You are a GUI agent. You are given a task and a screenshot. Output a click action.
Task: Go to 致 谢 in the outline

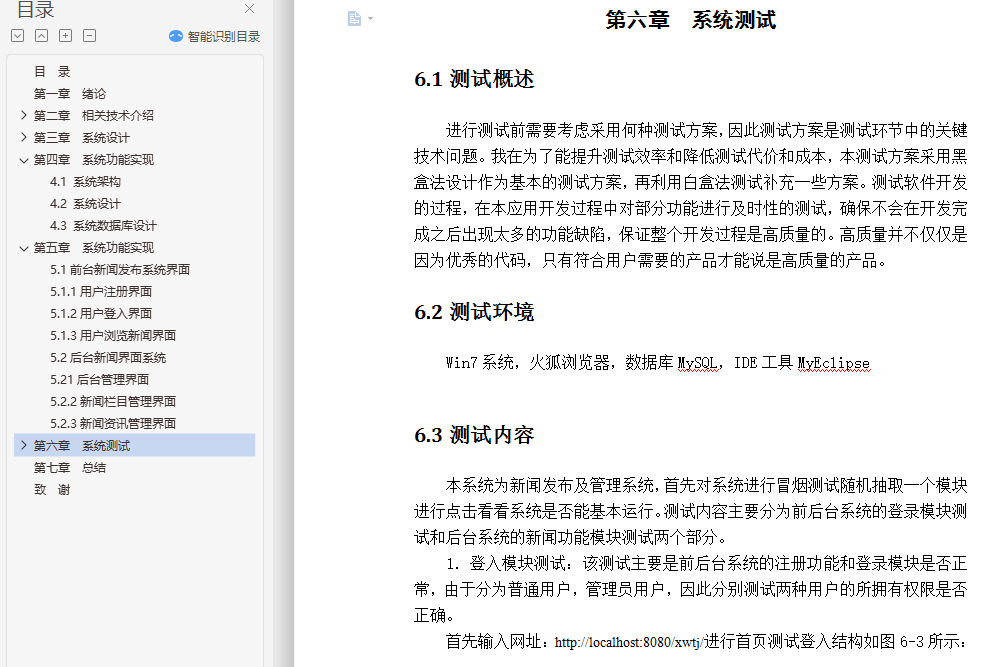pos(52,489)
